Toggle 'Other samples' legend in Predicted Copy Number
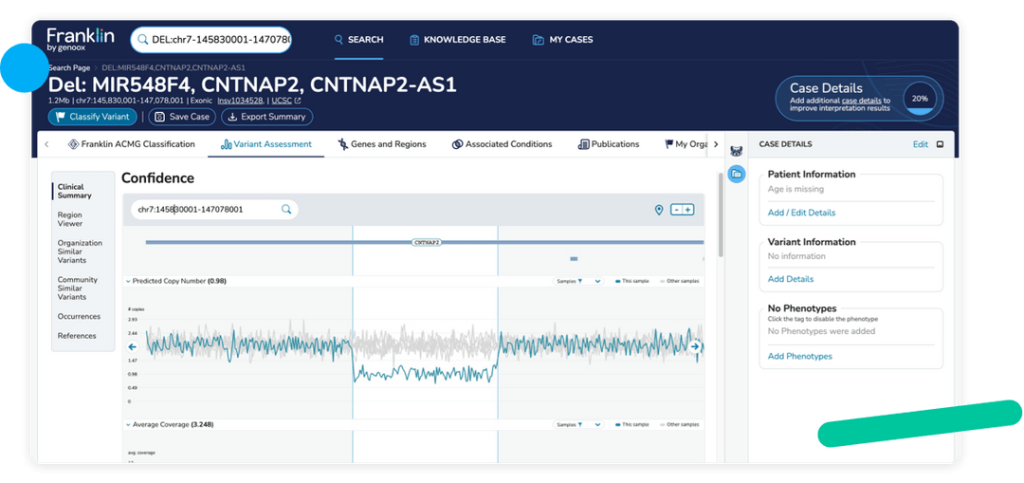Image resolution: width=1024 pixels, height=483 pixels. (x=679, y=281)
